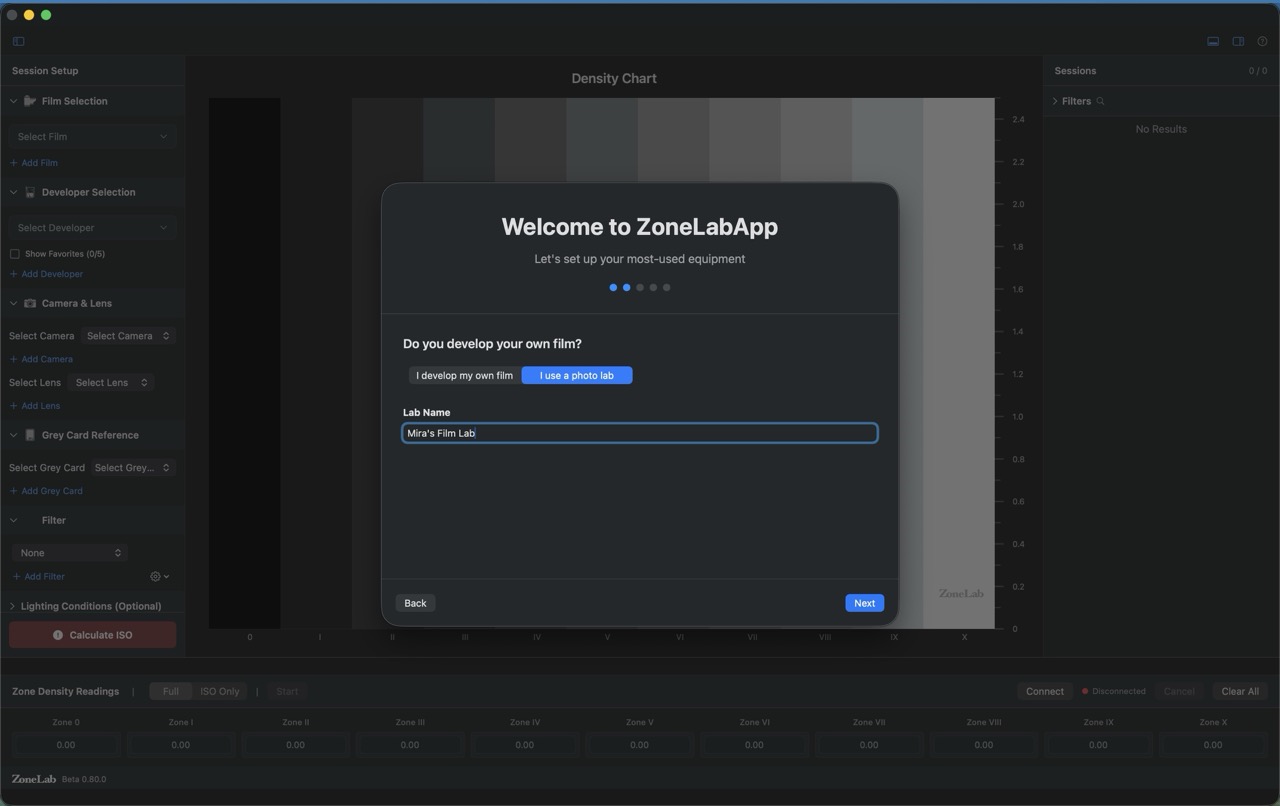Viewport: 1280px width, 806px height.
Task: Open the Select Grey Card dropdown
Action: (x=133, y=467)
